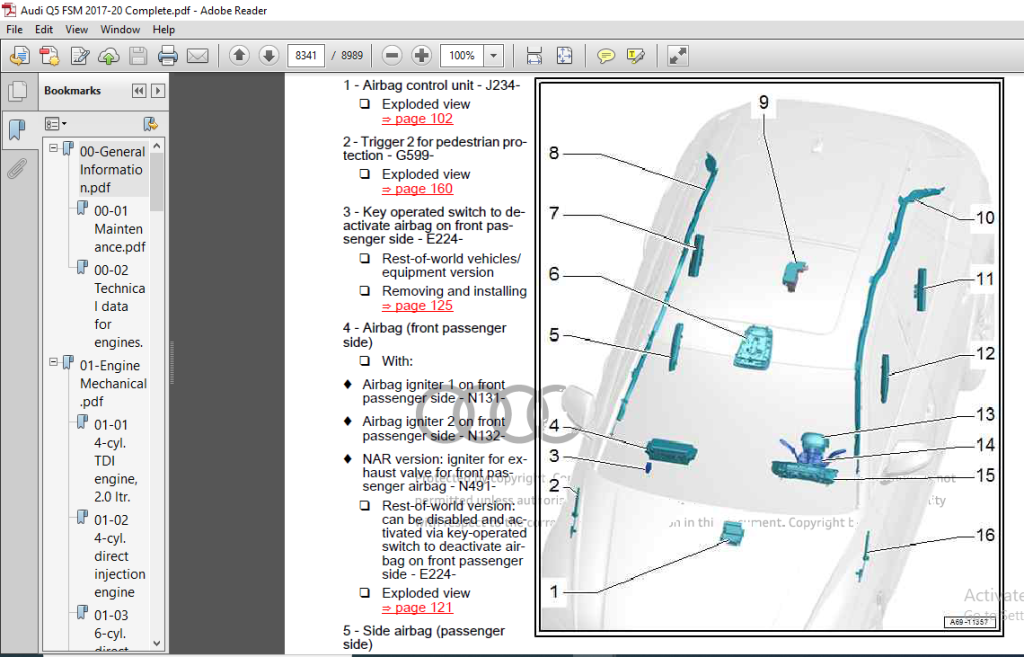Click the find current bookmark icon
1024x657 pixels.
(x=150, y=124)
